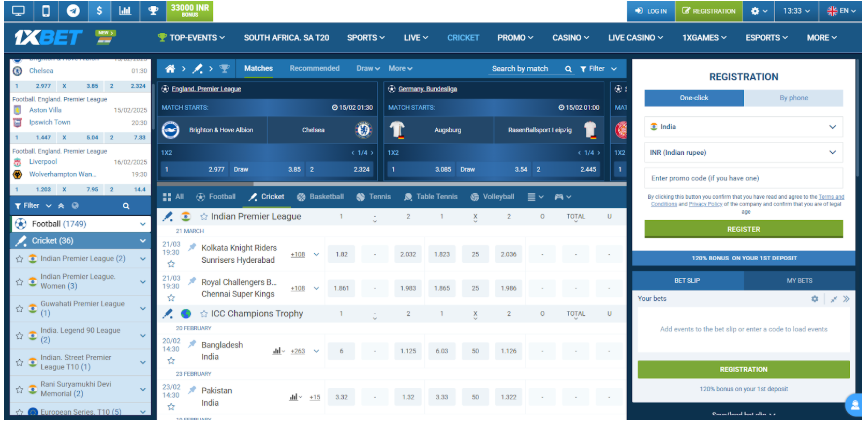Click the cricket bat breadcrumb icon

pos(197,69)
